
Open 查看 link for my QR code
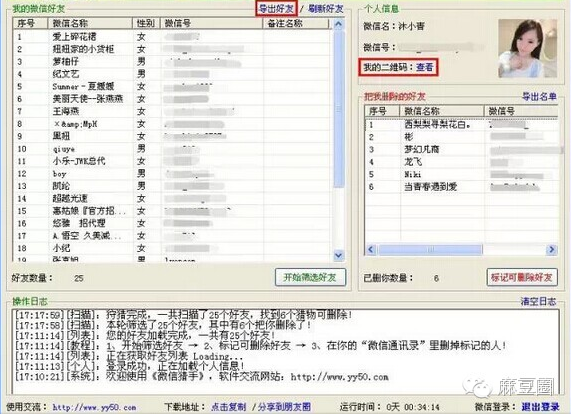[425, 67]
